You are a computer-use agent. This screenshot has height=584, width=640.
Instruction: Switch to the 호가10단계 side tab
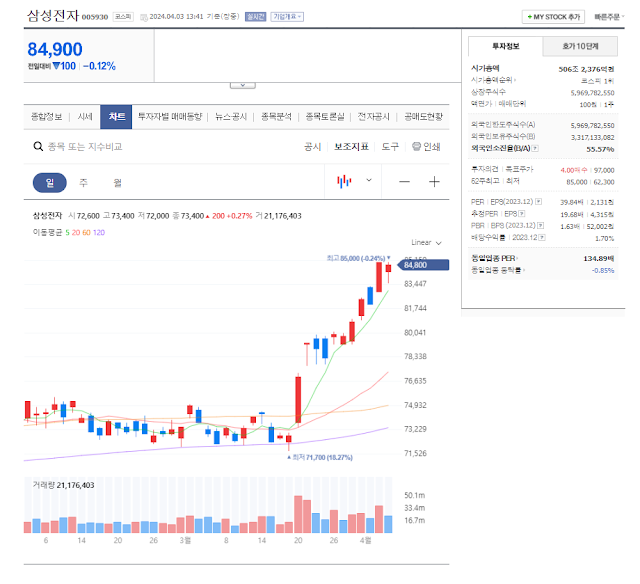pyautogui.click(x=580, y=47)
